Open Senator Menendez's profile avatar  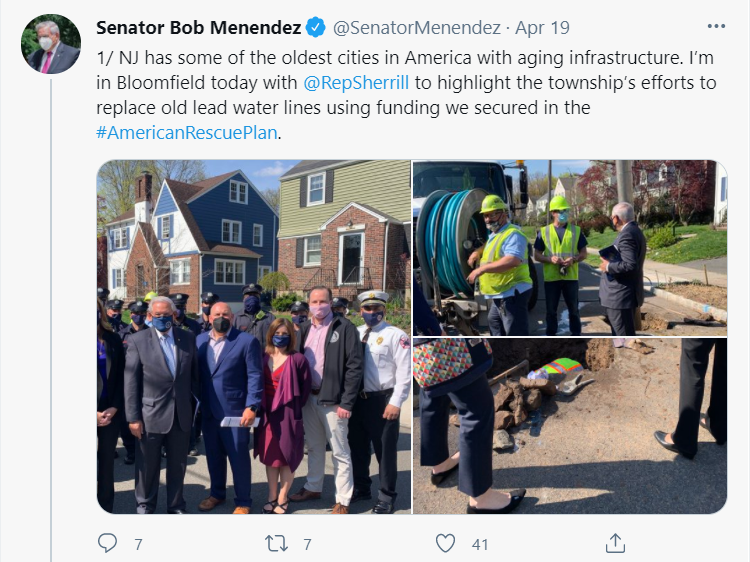pyautogui.click(x=51, y=44)
